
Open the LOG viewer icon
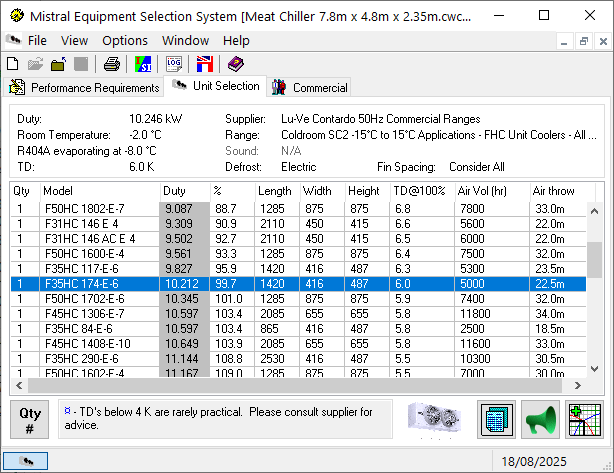click(x=174, y=64)
